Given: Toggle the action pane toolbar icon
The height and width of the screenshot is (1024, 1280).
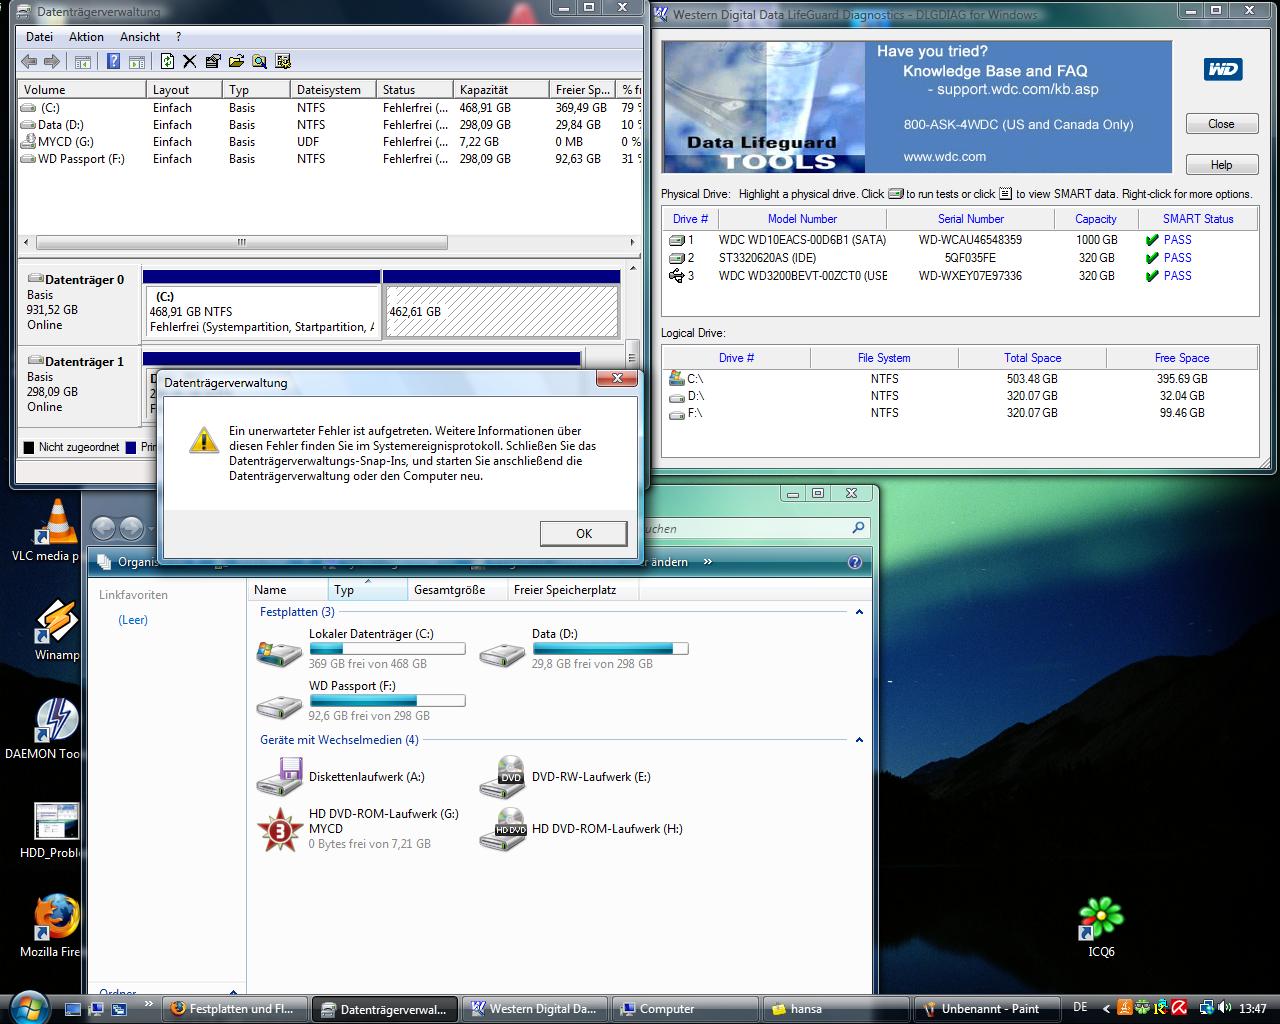Looking at the screenshot, I should (x=136, y=62).
